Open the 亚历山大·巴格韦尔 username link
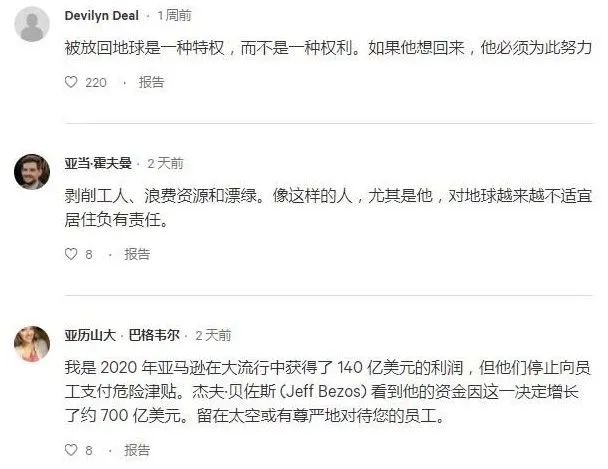Viewport: 608px width, 469px height. tap(122, 335)
